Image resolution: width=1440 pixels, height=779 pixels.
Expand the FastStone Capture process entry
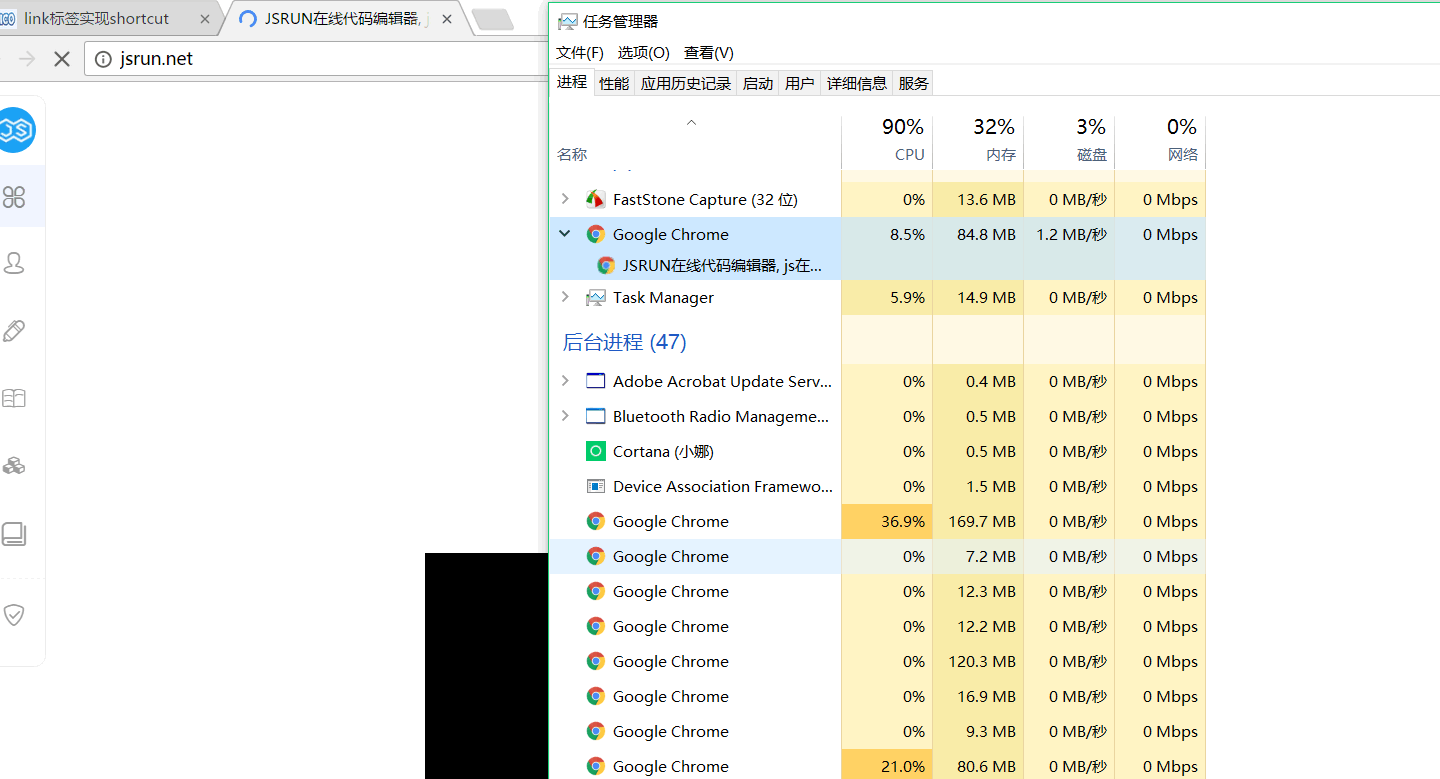565,199
